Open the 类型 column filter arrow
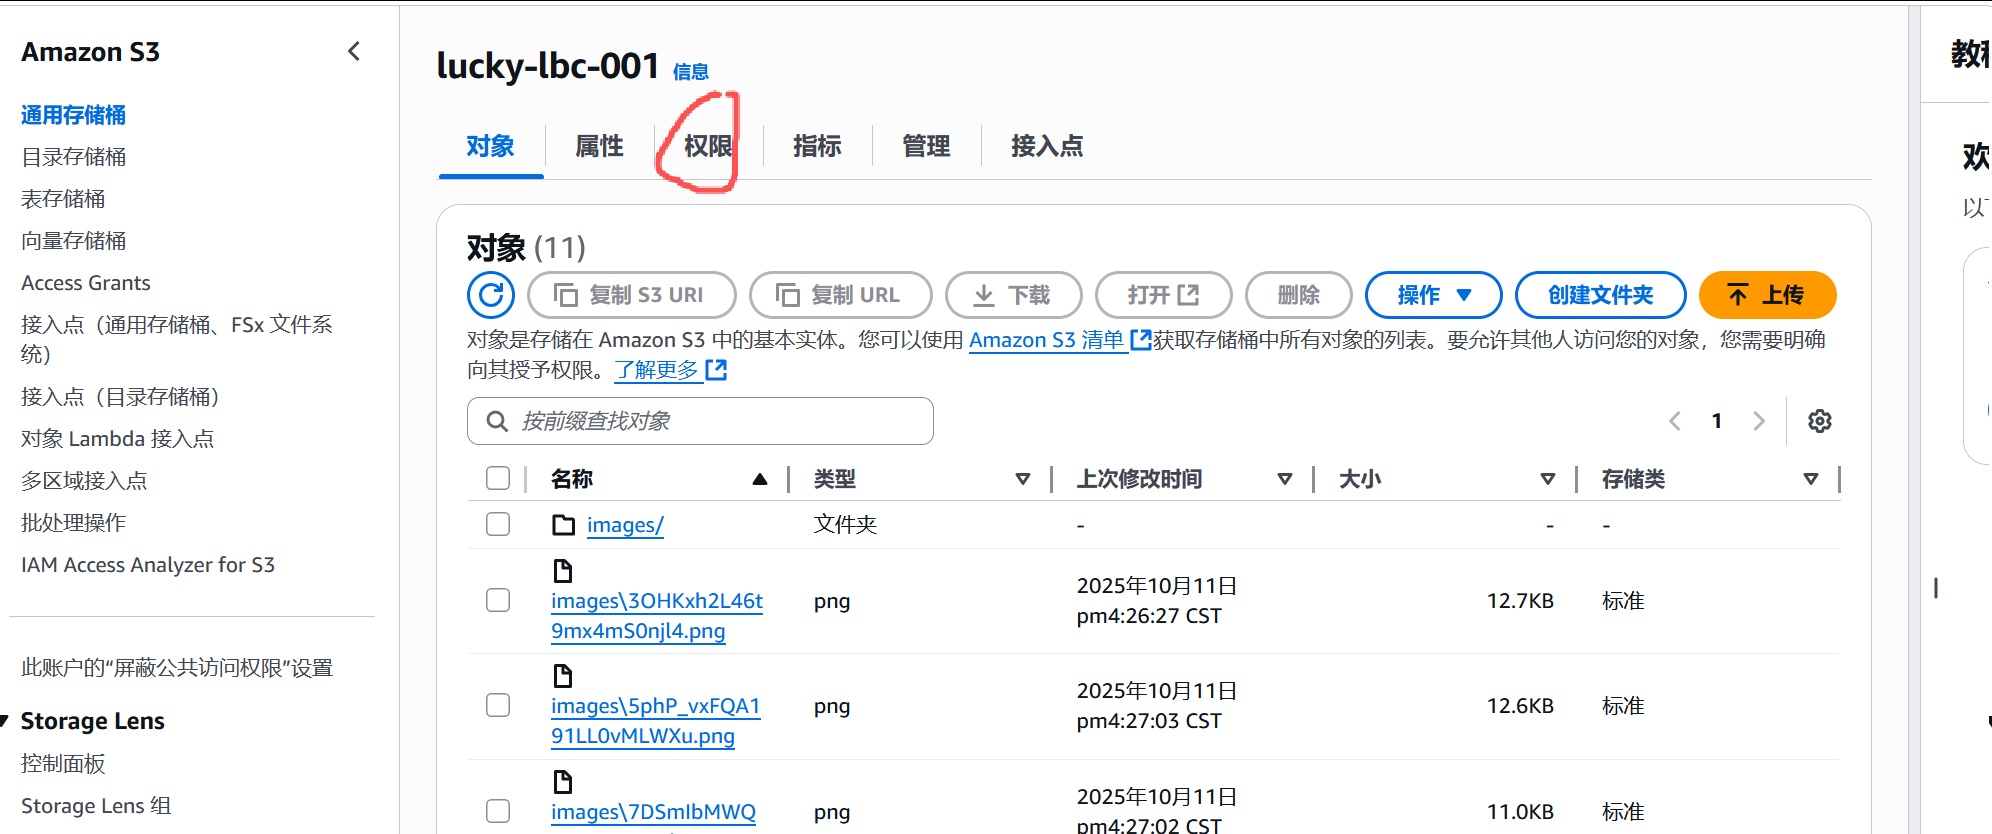 (x=1023, y=479)
